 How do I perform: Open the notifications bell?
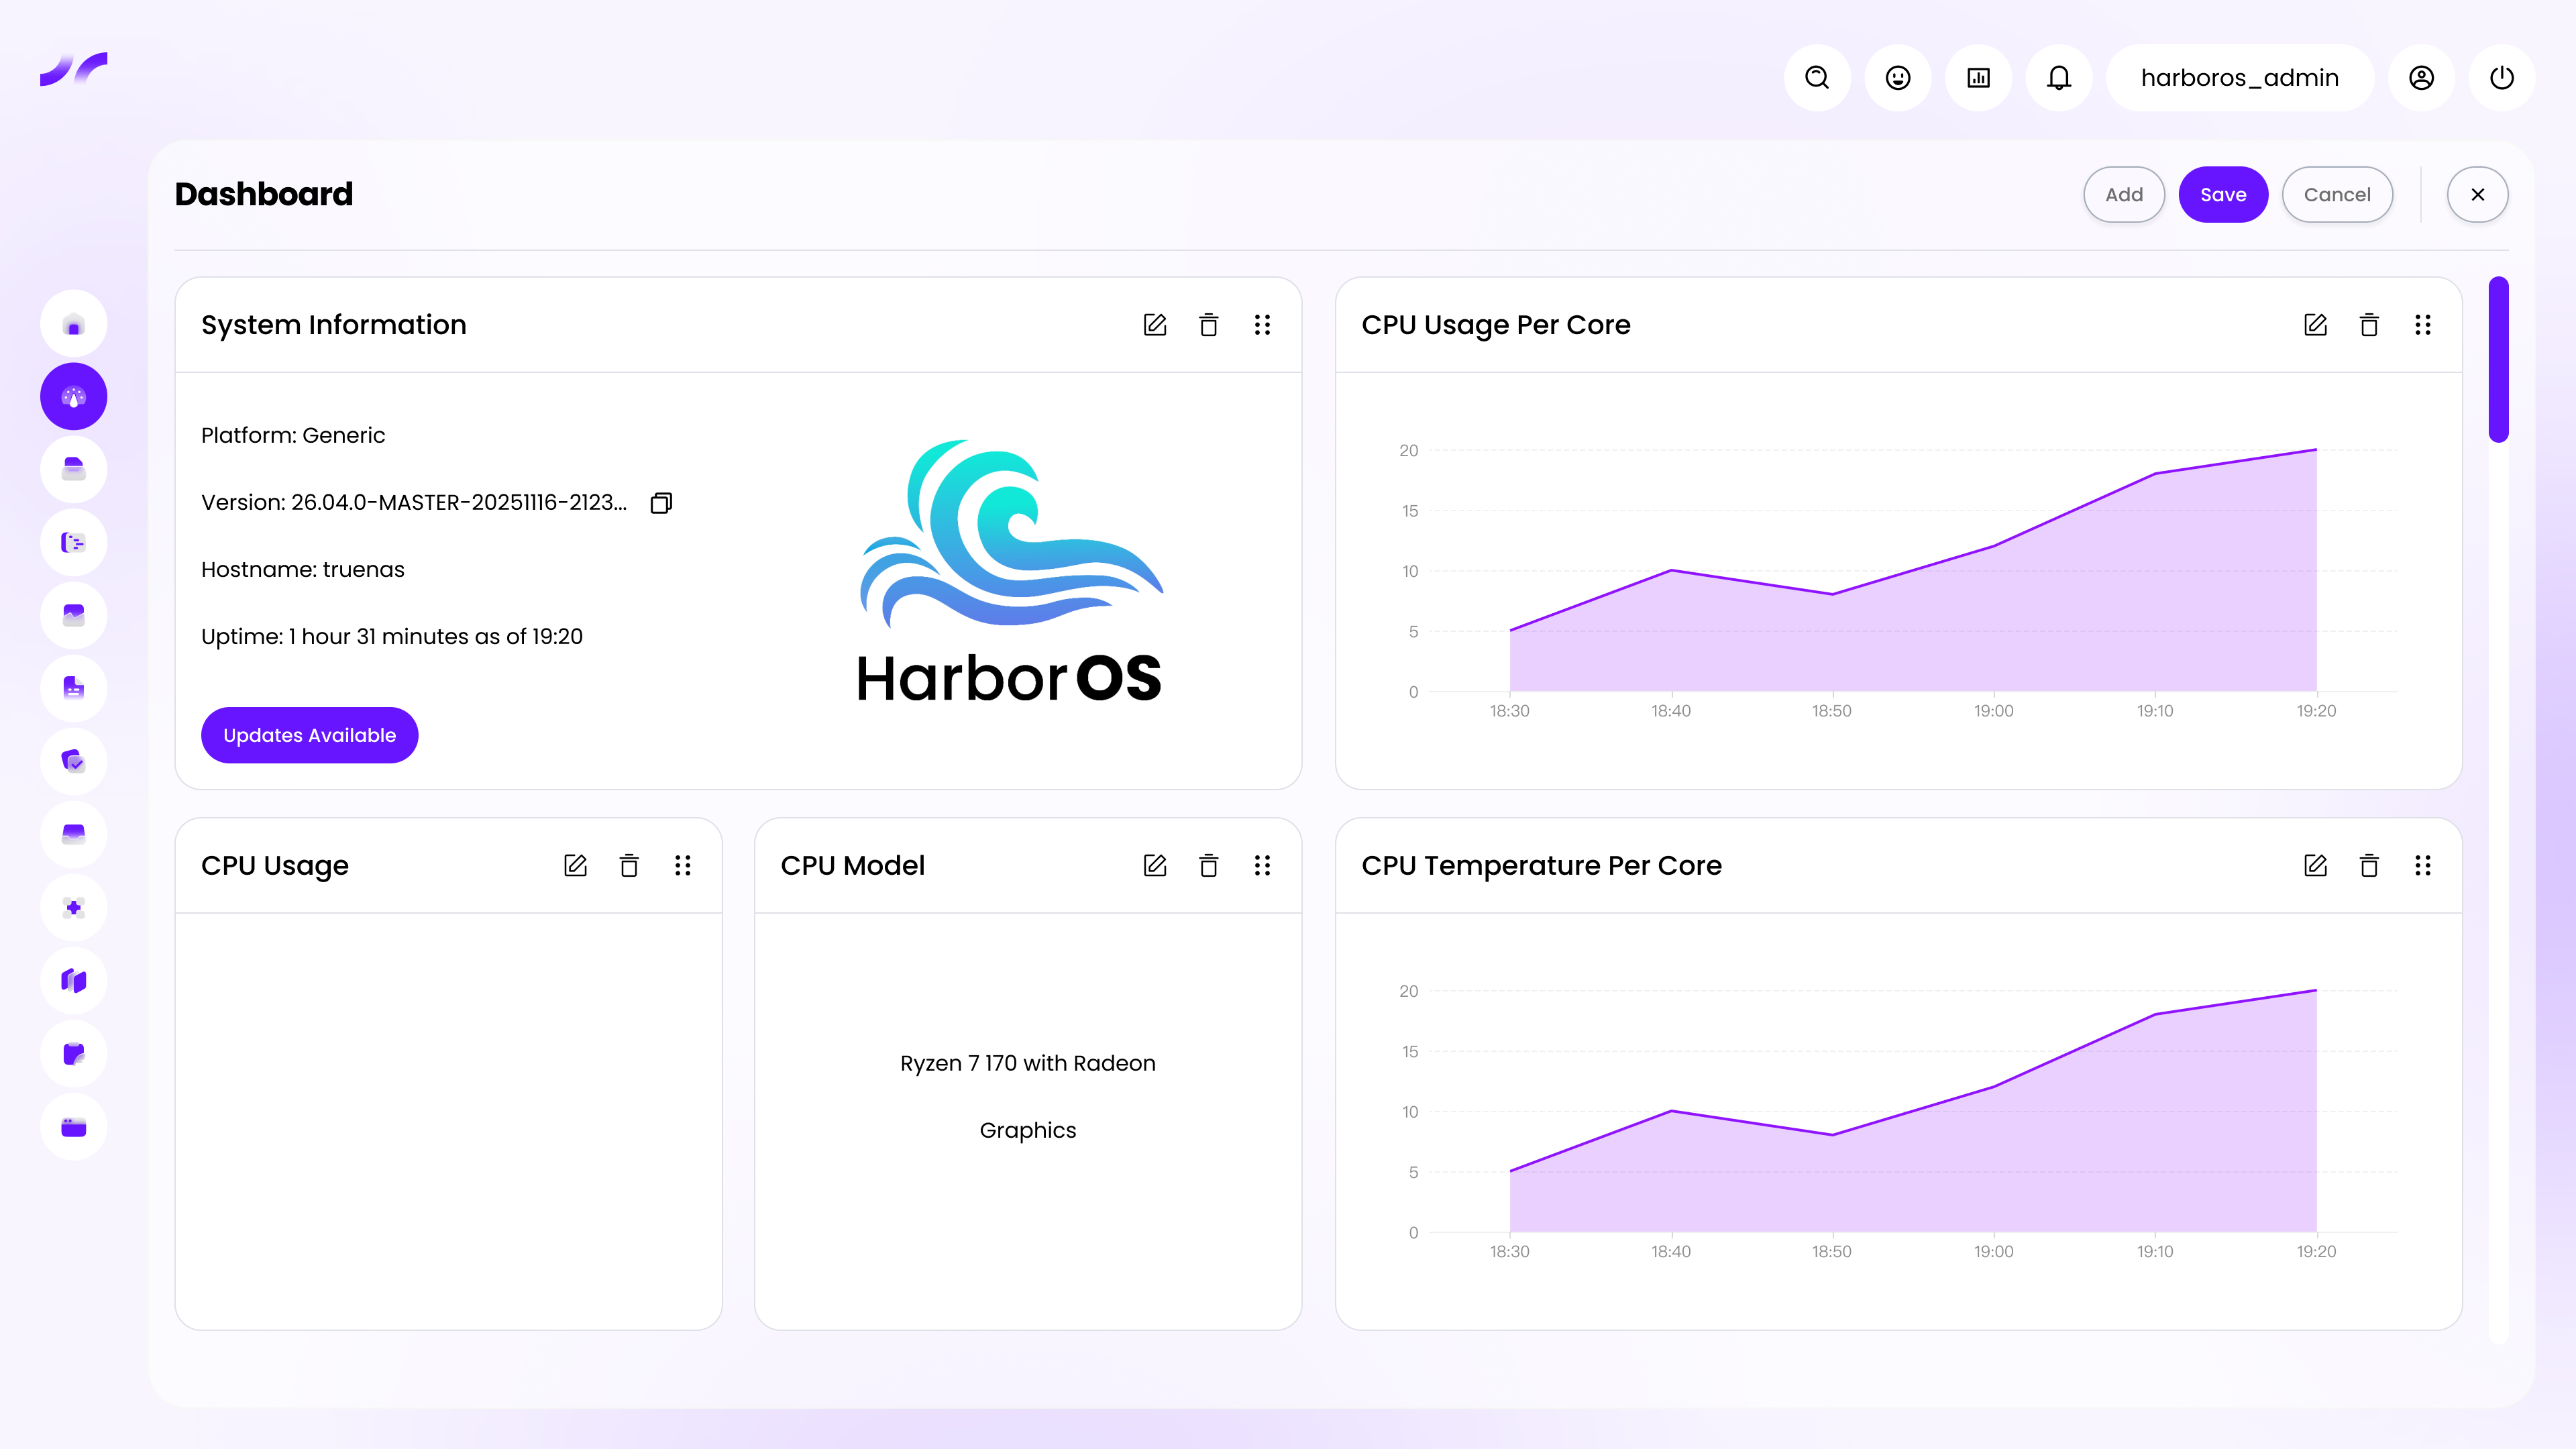click(x=2059, y=77)
